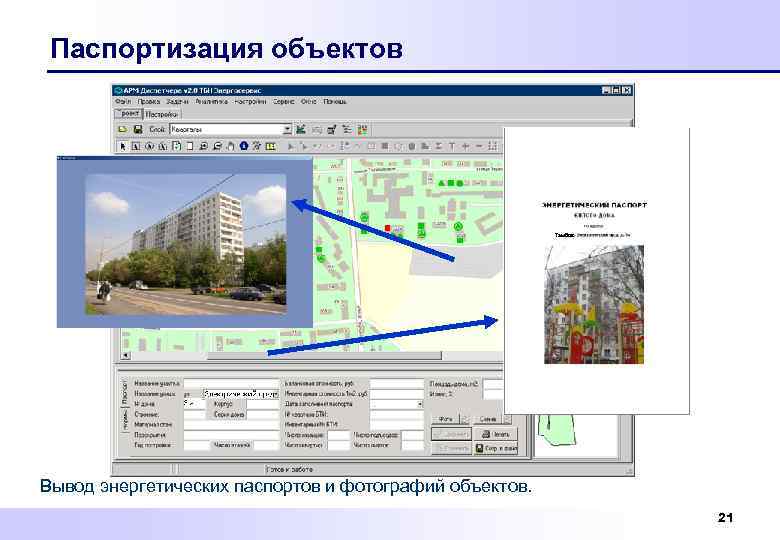Open the Аналитика menu

[211, 101]
